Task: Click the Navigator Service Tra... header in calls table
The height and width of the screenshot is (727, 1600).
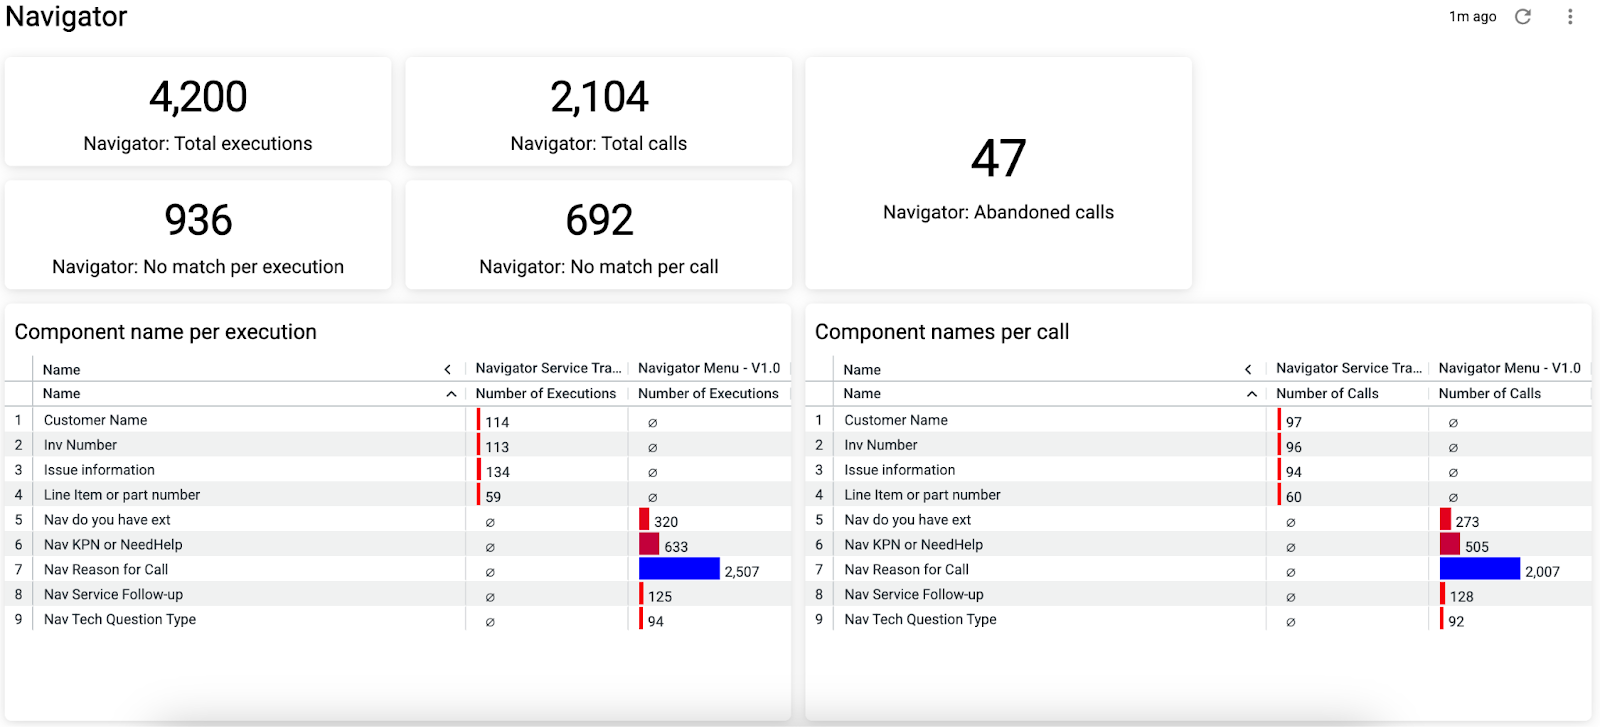Action: point(1348,368)
